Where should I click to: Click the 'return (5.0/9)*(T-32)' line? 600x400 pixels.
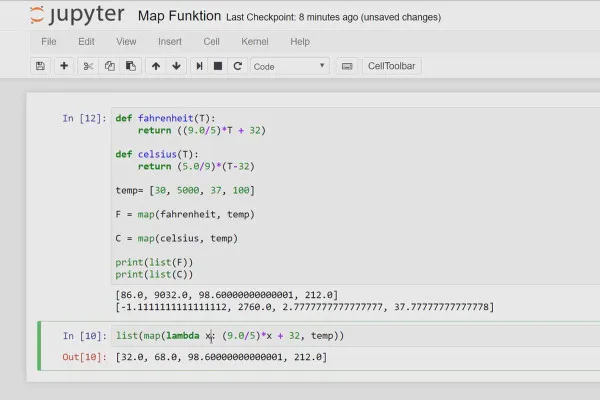click(x=196, y=167)
